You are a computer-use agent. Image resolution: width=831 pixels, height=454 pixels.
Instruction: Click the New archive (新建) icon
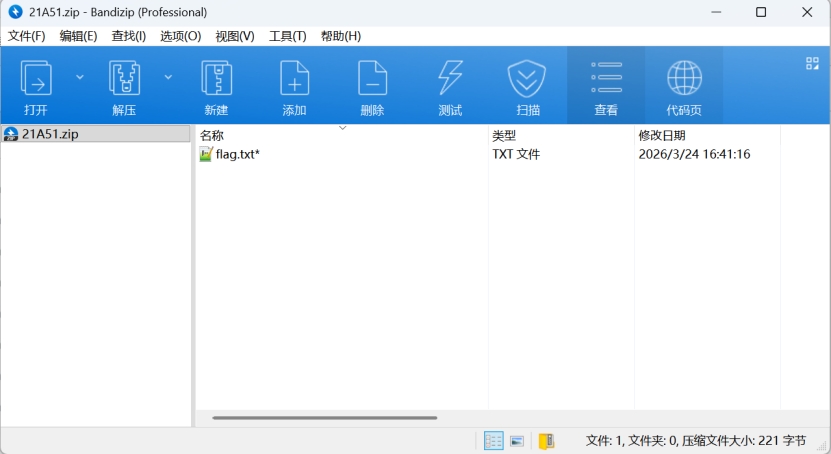pyautogui.click(x=216, y=78)
